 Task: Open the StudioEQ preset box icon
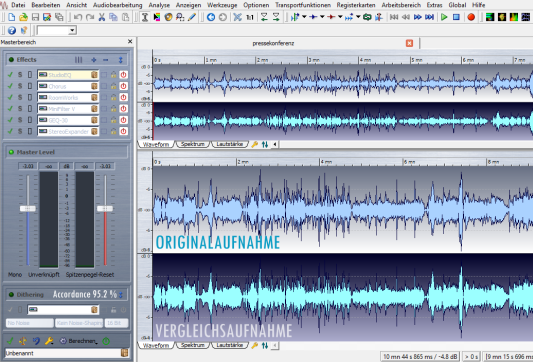pos(94,75)
